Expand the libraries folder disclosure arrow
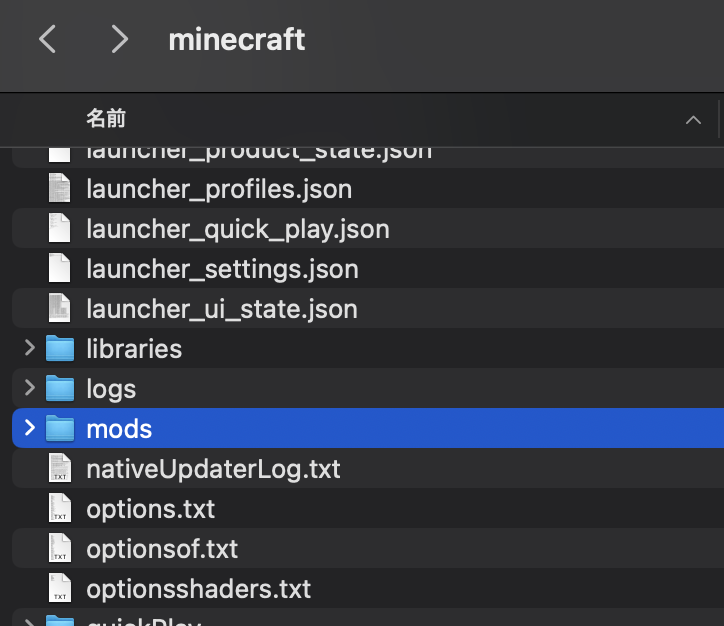Screen dimensions: 724x626 click(x=30, y=348)
